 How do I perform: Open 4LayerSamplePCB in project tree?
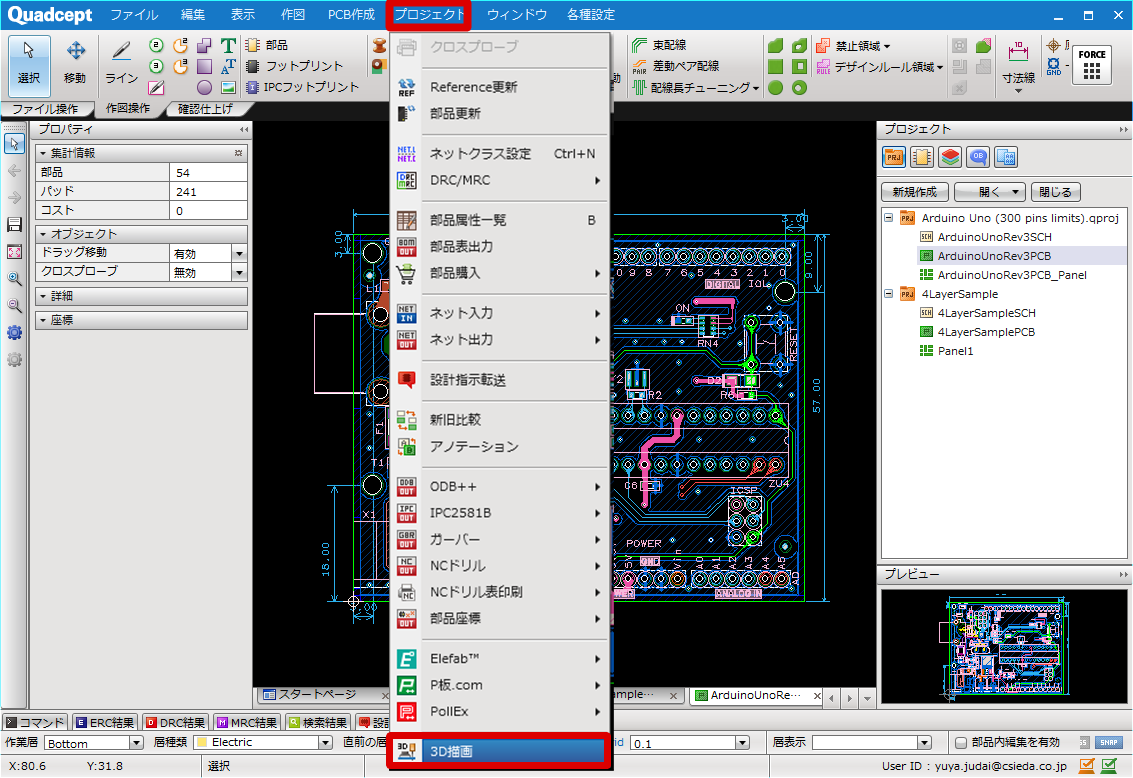tap(985, 332)
